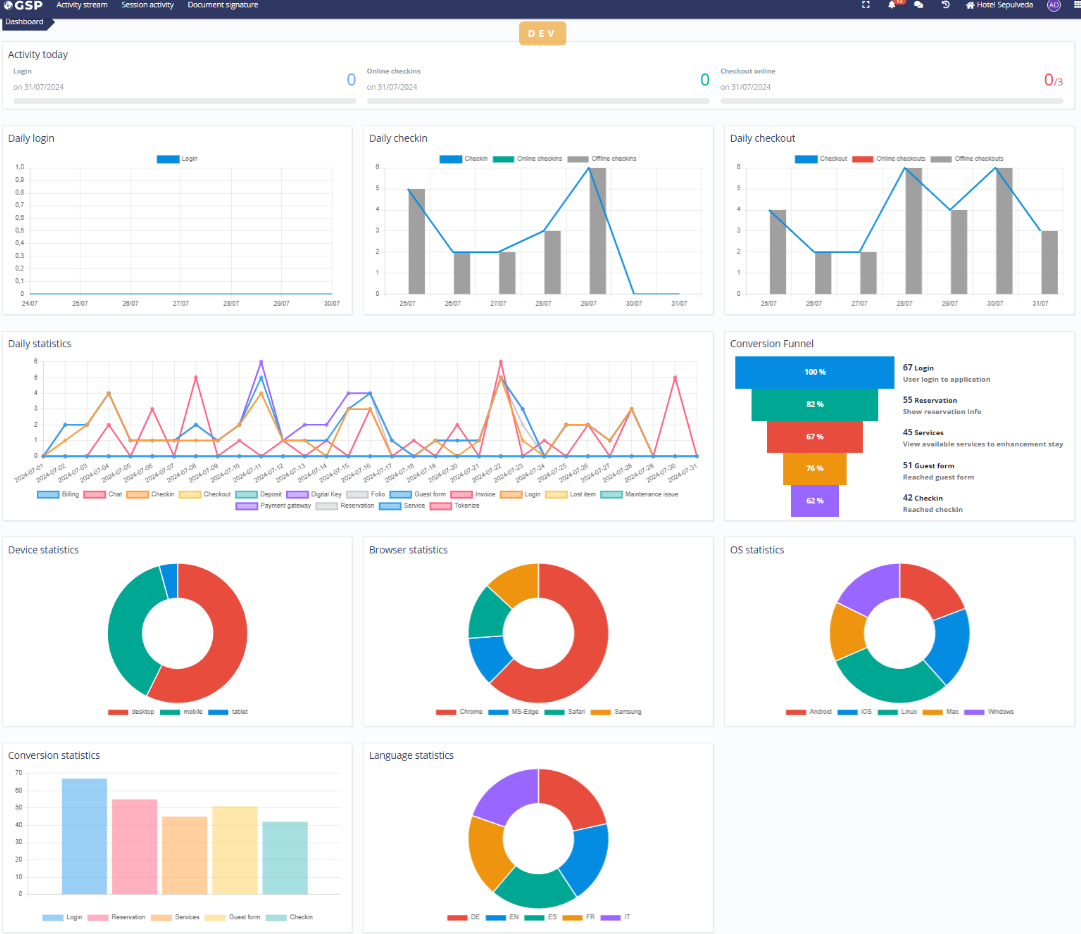
Task: Toggle fullscreen mode icon
Action: (x=866, y=5)
